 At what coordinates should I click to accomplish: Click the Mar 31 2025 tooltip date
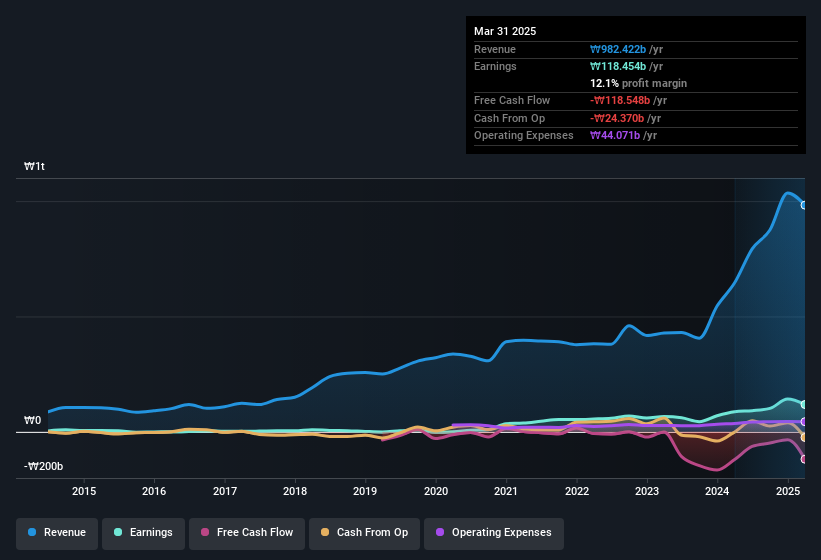click(505, 31)
